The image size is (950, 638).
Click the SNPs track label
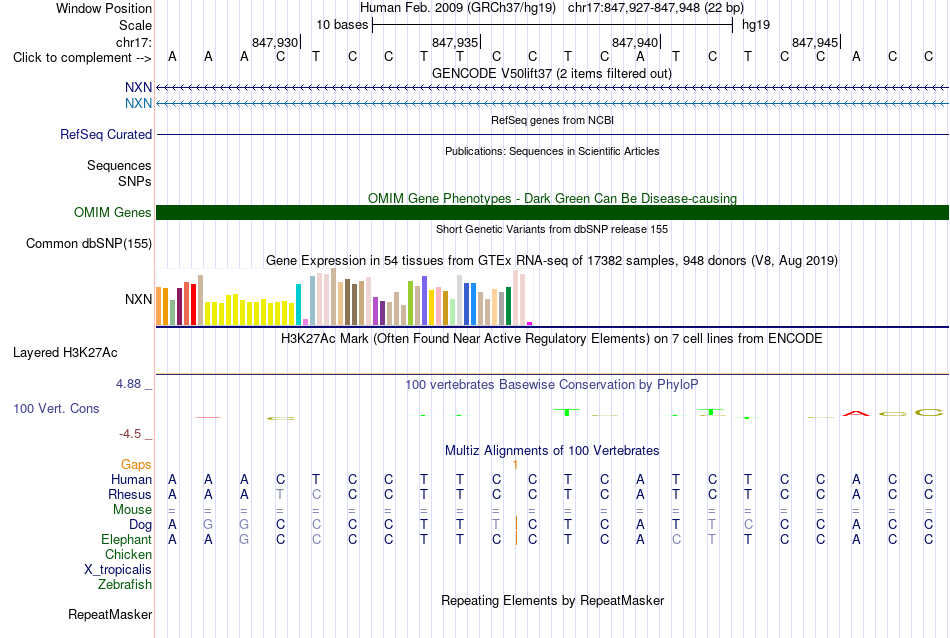(135, 181)
